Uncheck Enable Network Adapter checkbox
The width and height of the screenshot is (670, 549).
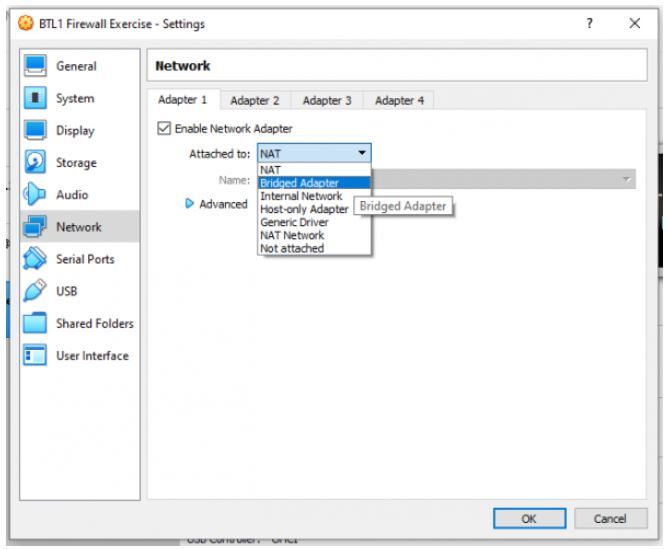(x=164, y=128)
